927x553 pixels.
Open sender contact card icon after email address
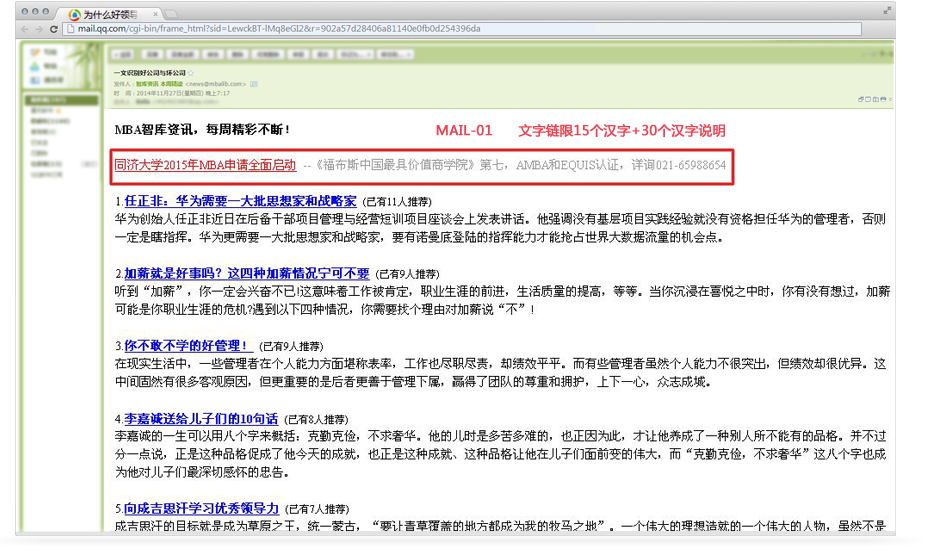click(254, 84)
